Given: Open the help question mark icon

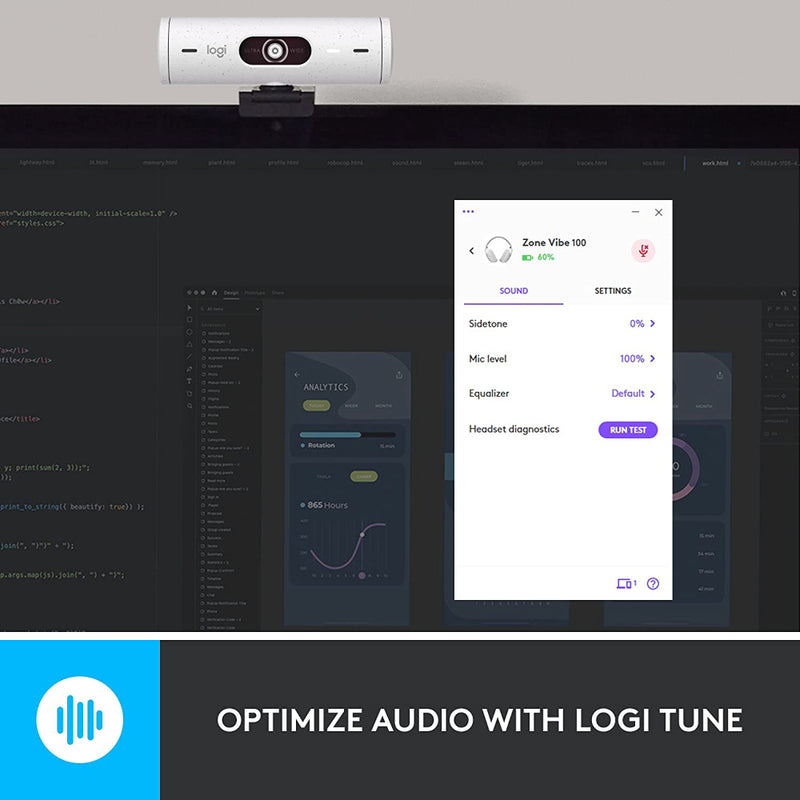Looking at the screenshot, I should tap(653, 583).
